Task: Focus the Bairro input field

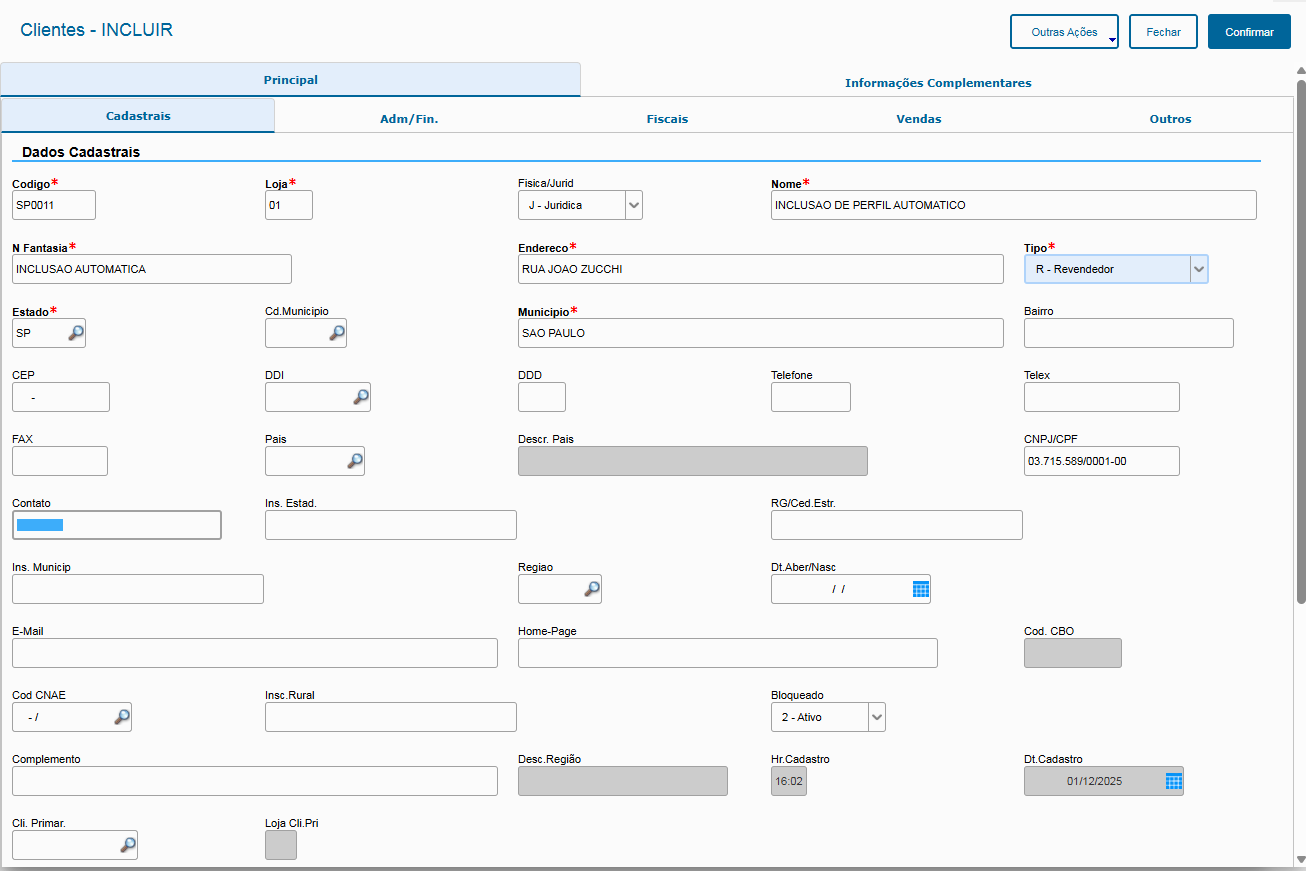Action: (x=1129, y=333)
